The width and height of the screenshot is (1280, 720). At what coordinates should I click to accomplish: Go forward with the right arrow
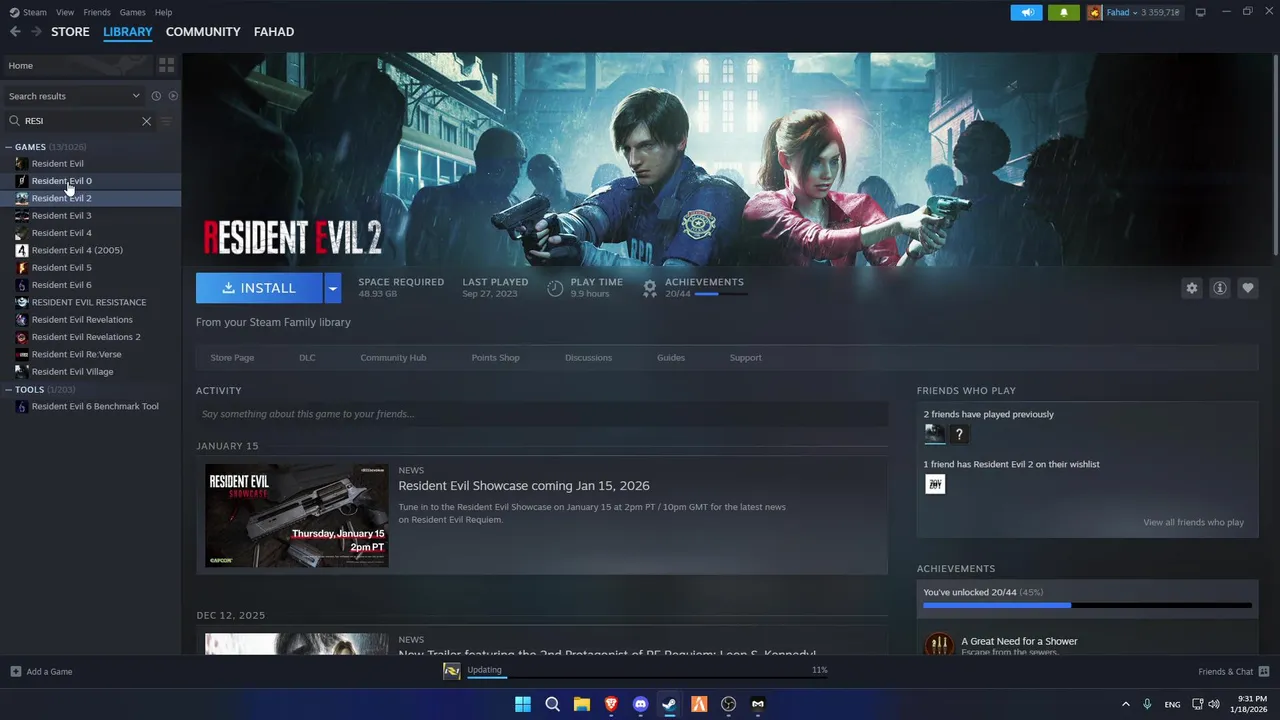(x=36, y=32)
